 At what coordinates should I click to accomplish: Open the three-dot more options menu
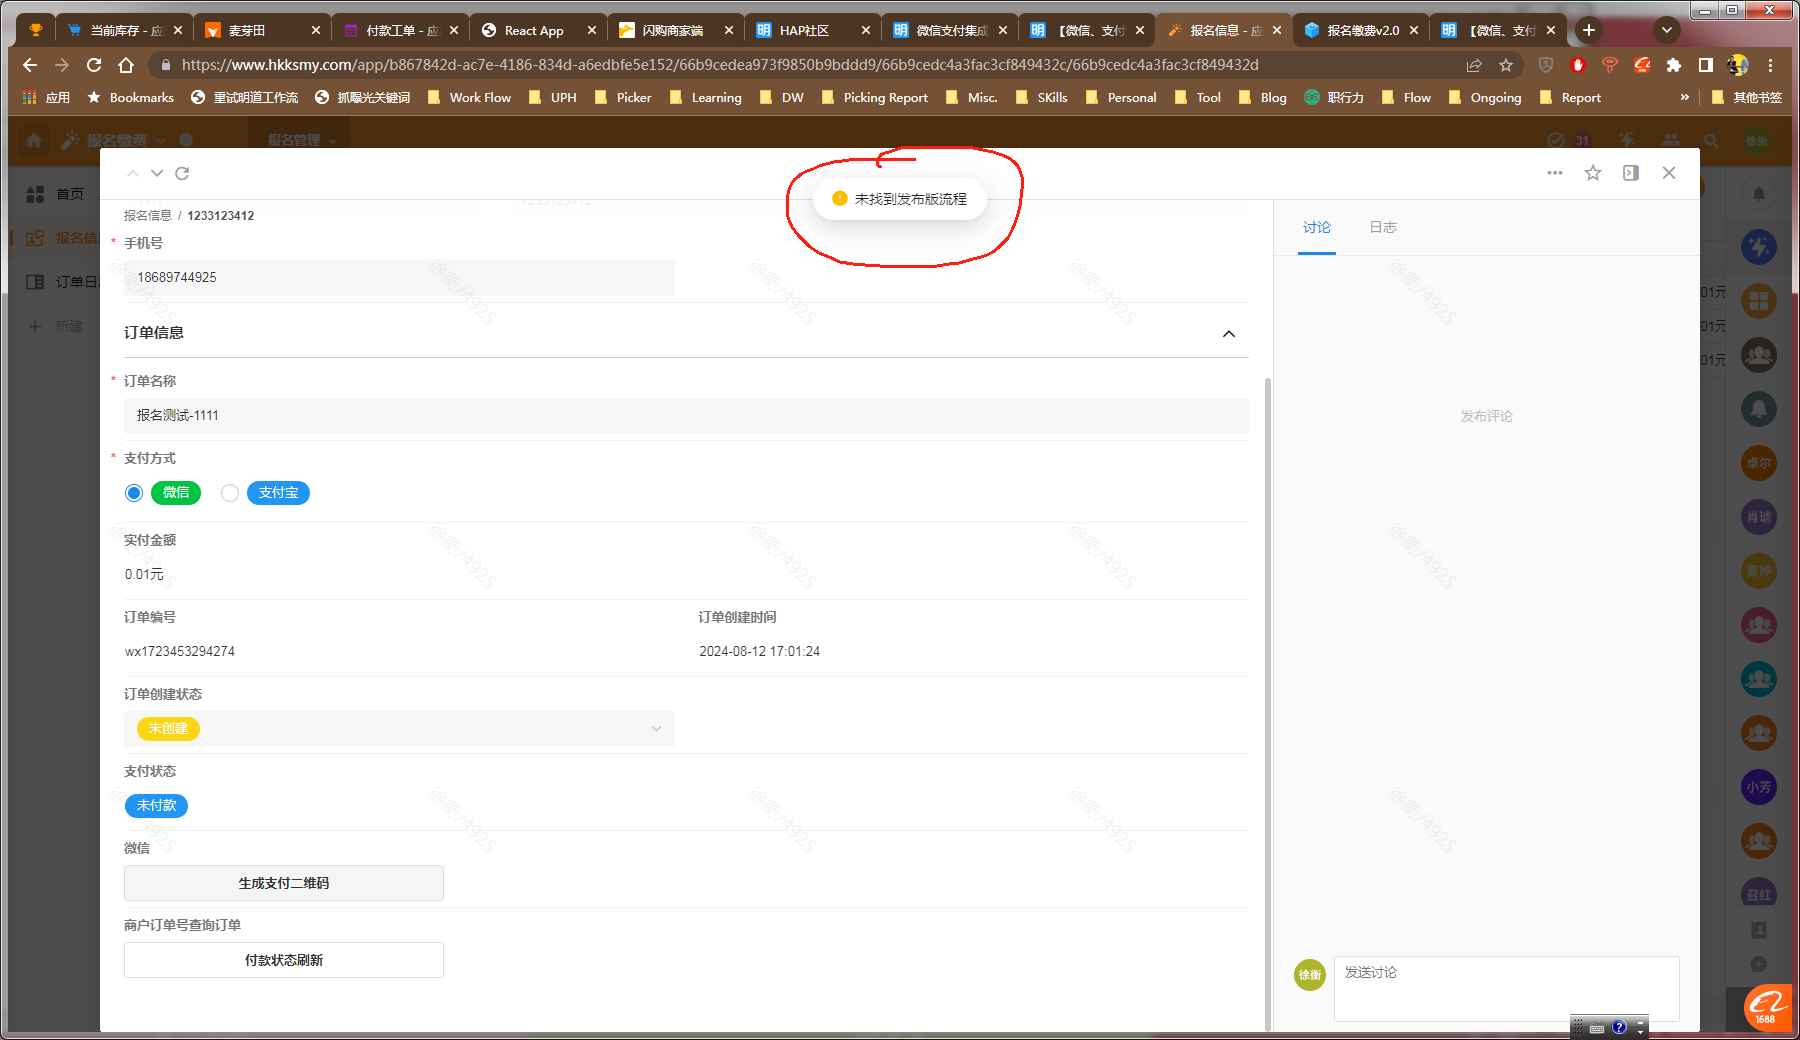pos(1554,173)
